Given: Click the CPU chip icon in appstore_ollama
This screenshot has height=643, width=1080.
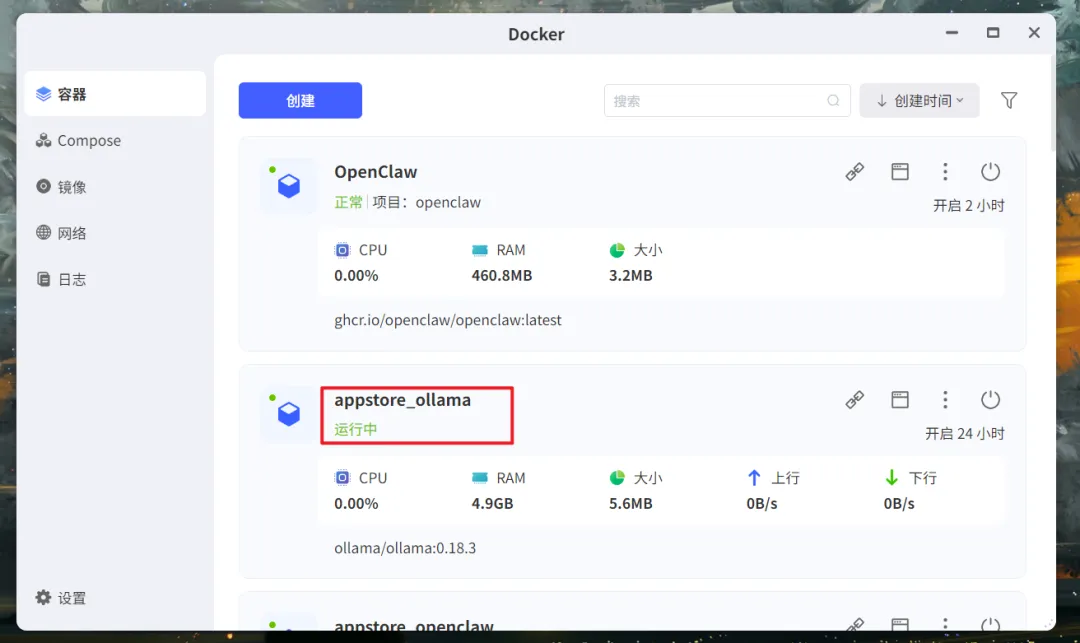Looking at the screenshot, I should [x=342, y=478].
